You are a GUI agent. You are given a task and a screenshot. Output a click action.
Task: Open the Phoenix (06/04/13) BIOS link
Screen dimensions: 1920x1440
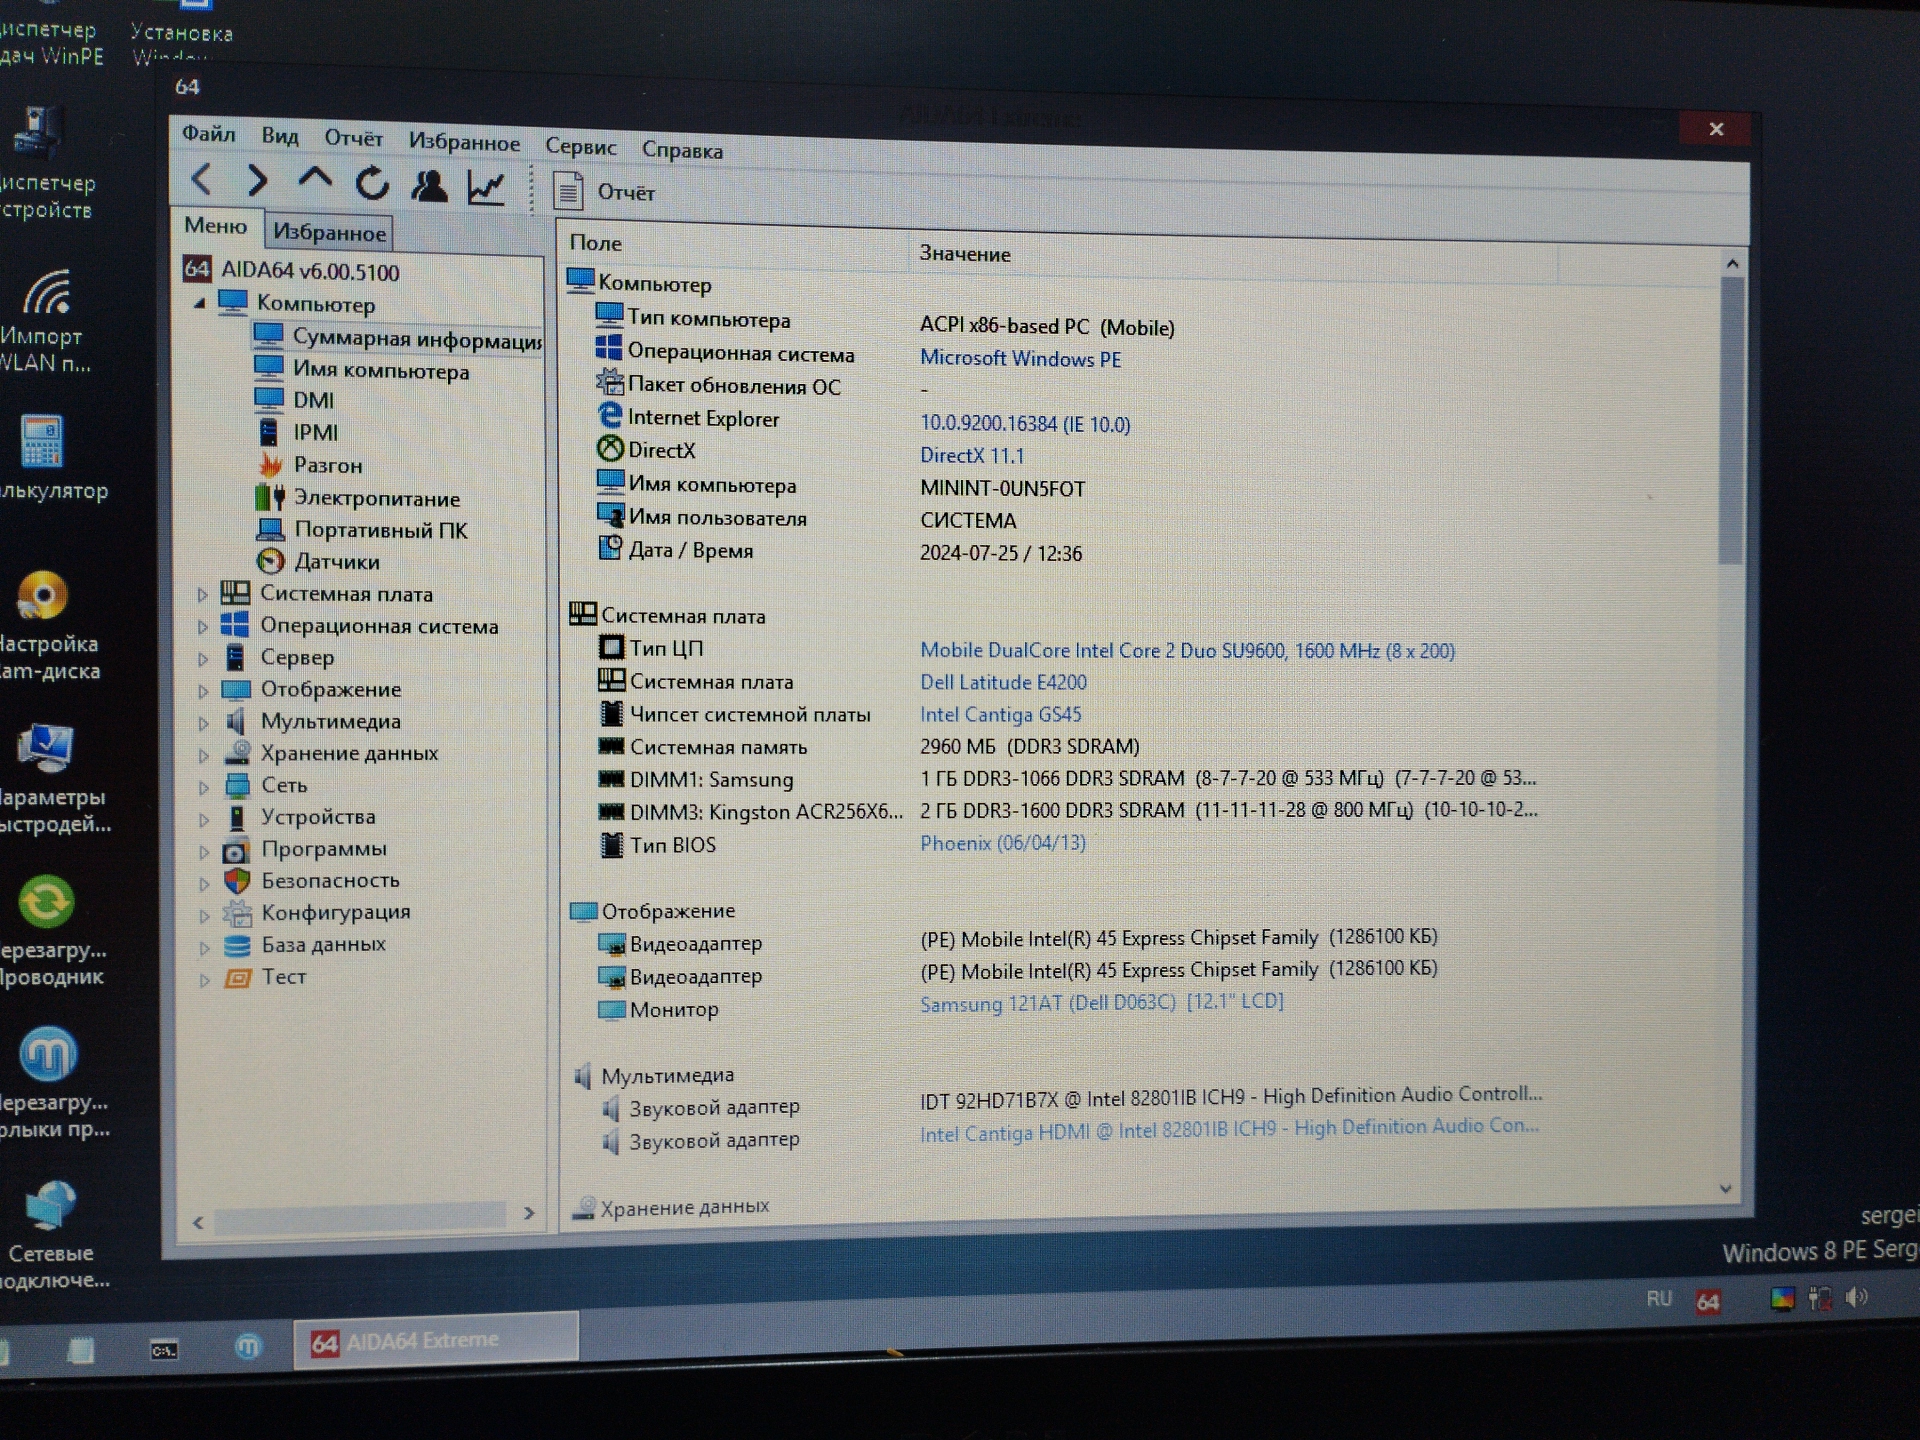(x=1003, y=843)
